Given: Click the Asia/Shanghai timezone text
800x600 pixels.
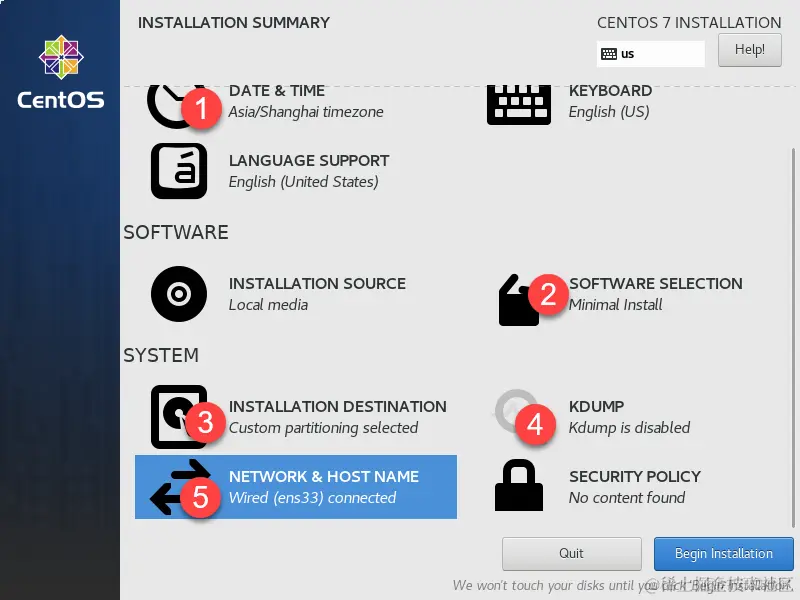Looking at the screenshot, I should click(306, 112).
